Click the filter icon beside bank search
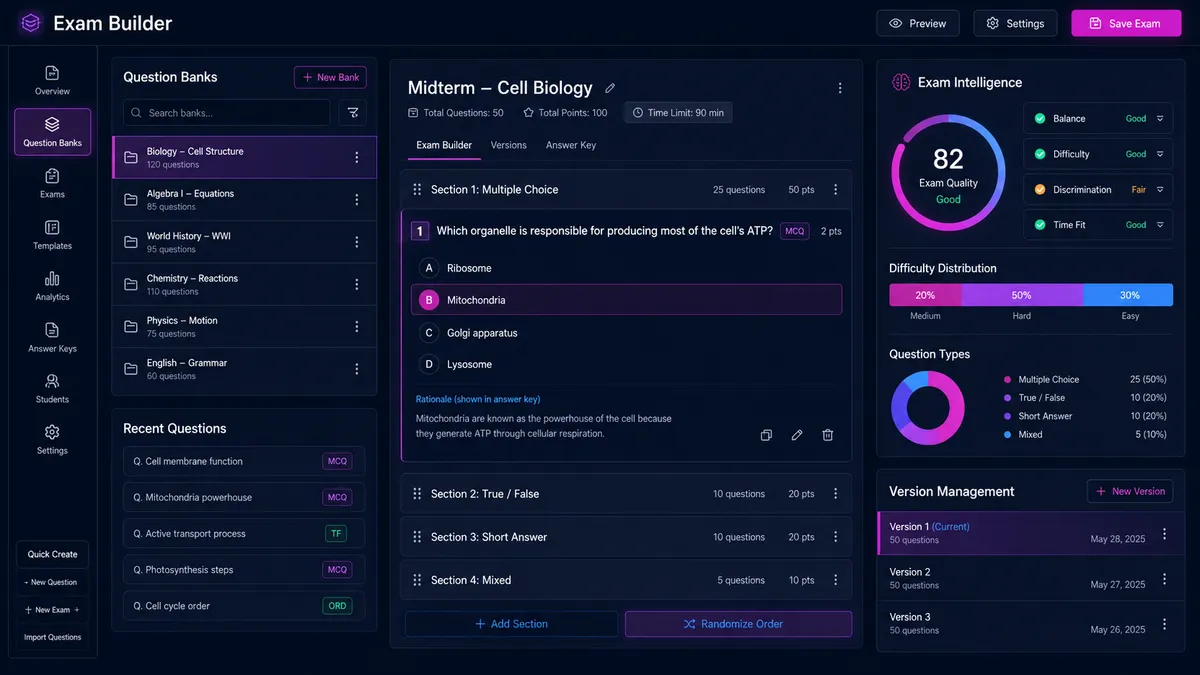 (x=352, y=113)
